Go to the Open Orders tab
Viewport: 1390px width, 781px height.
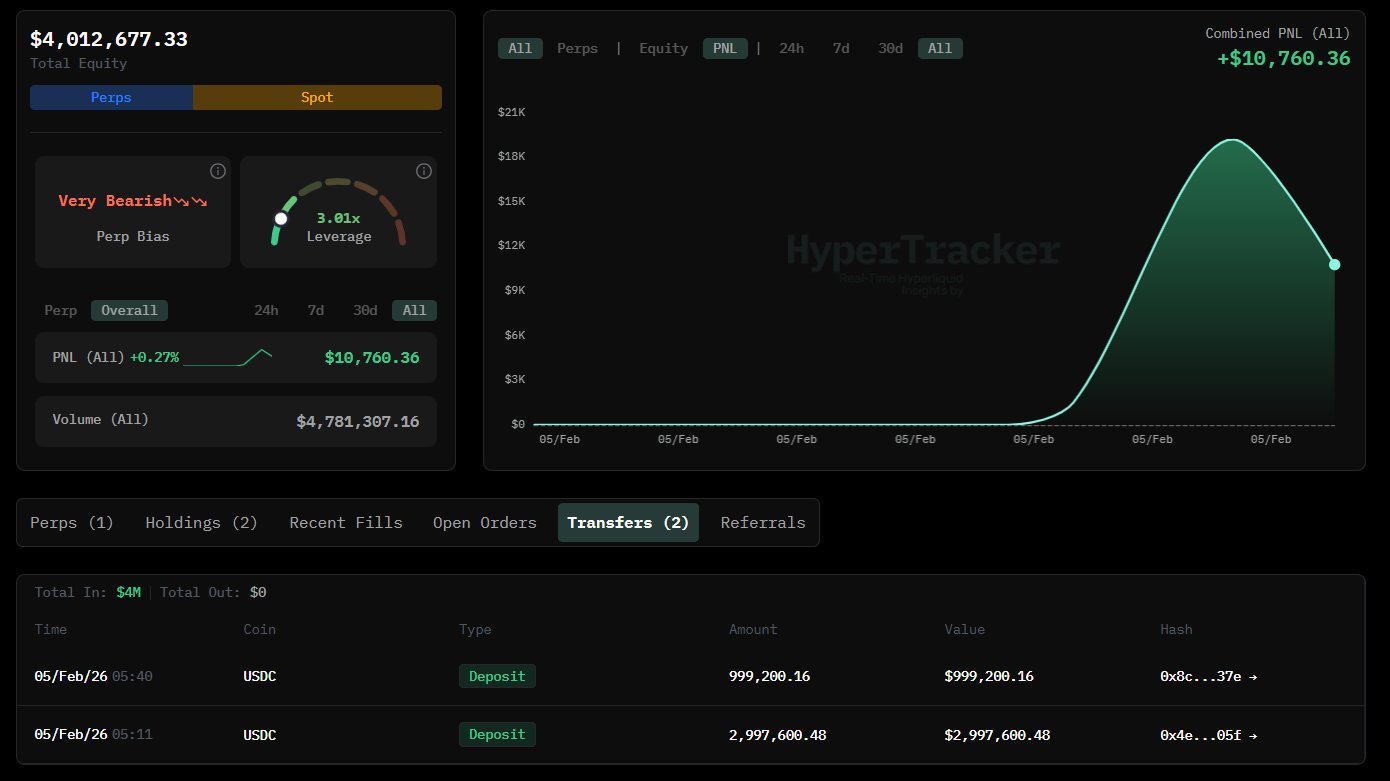pos(485,522)
